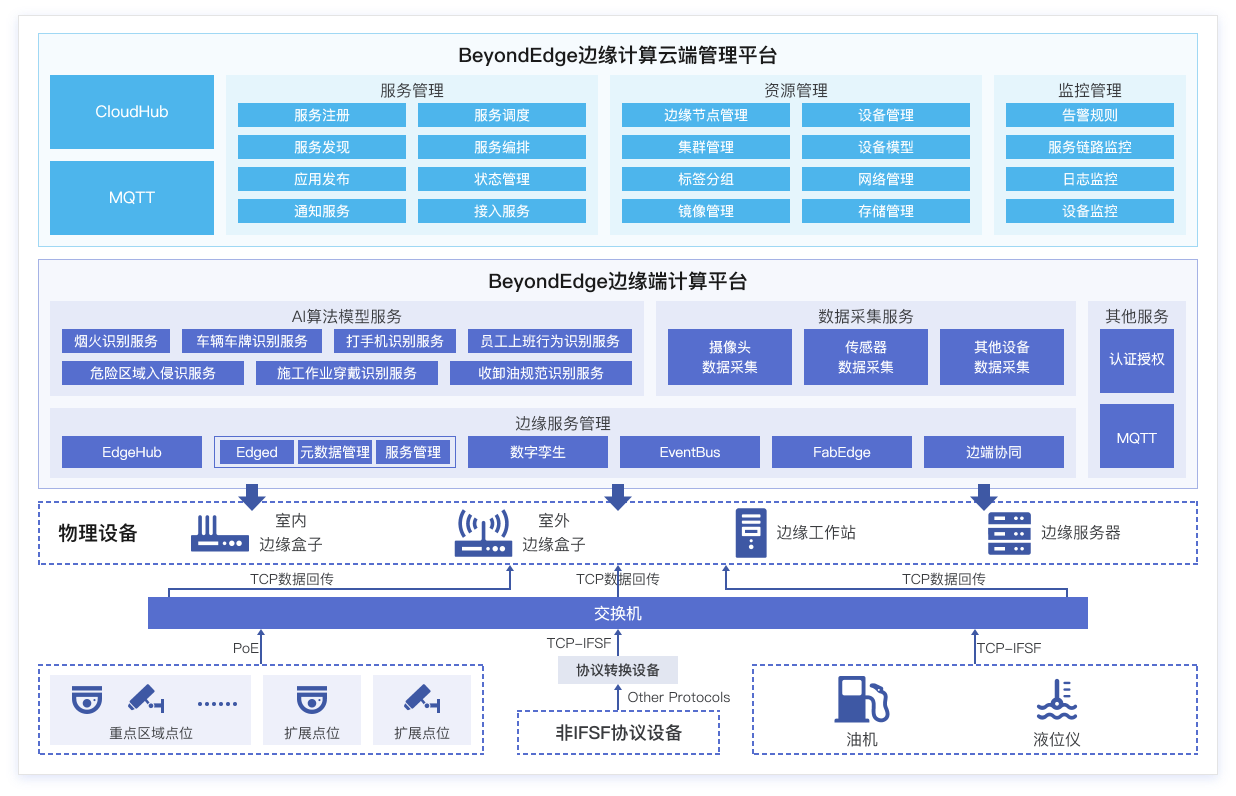Select the MQTT block under CloudHub
Viewport: 1236px width, 796px height.
[132, 198]
